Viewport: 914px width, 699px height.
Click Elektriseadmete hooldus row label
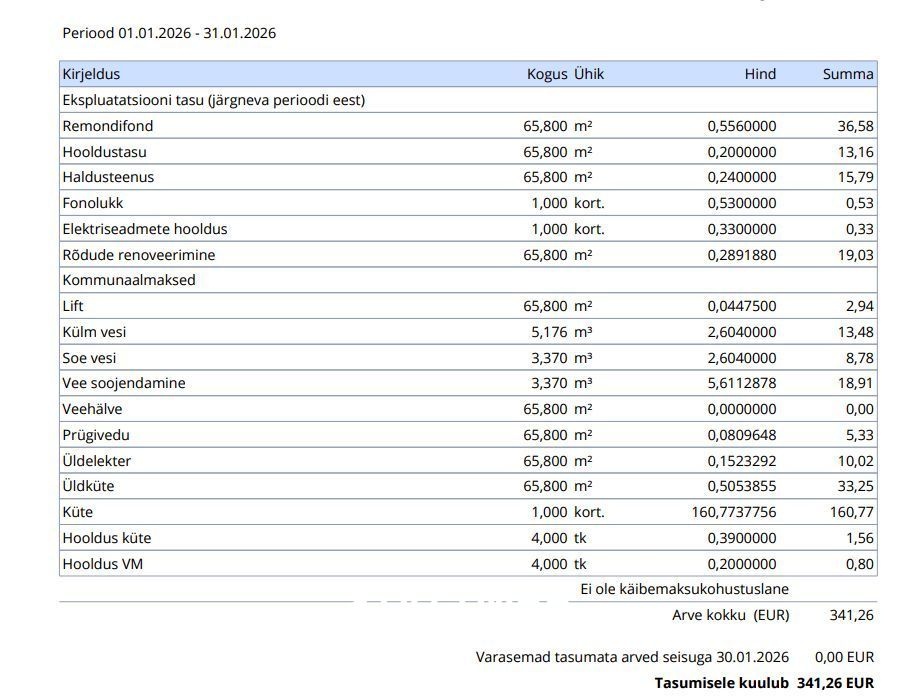[145, 229]
